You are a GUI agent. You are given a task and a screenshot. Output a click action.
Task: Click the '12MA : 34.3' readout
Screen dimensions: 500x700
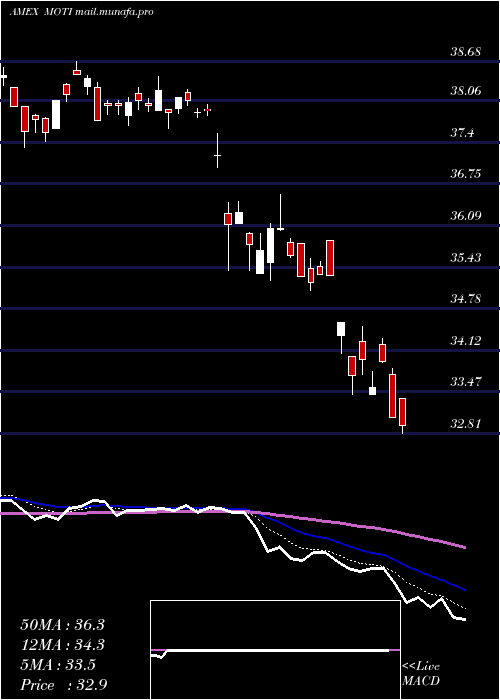[62, 645]
